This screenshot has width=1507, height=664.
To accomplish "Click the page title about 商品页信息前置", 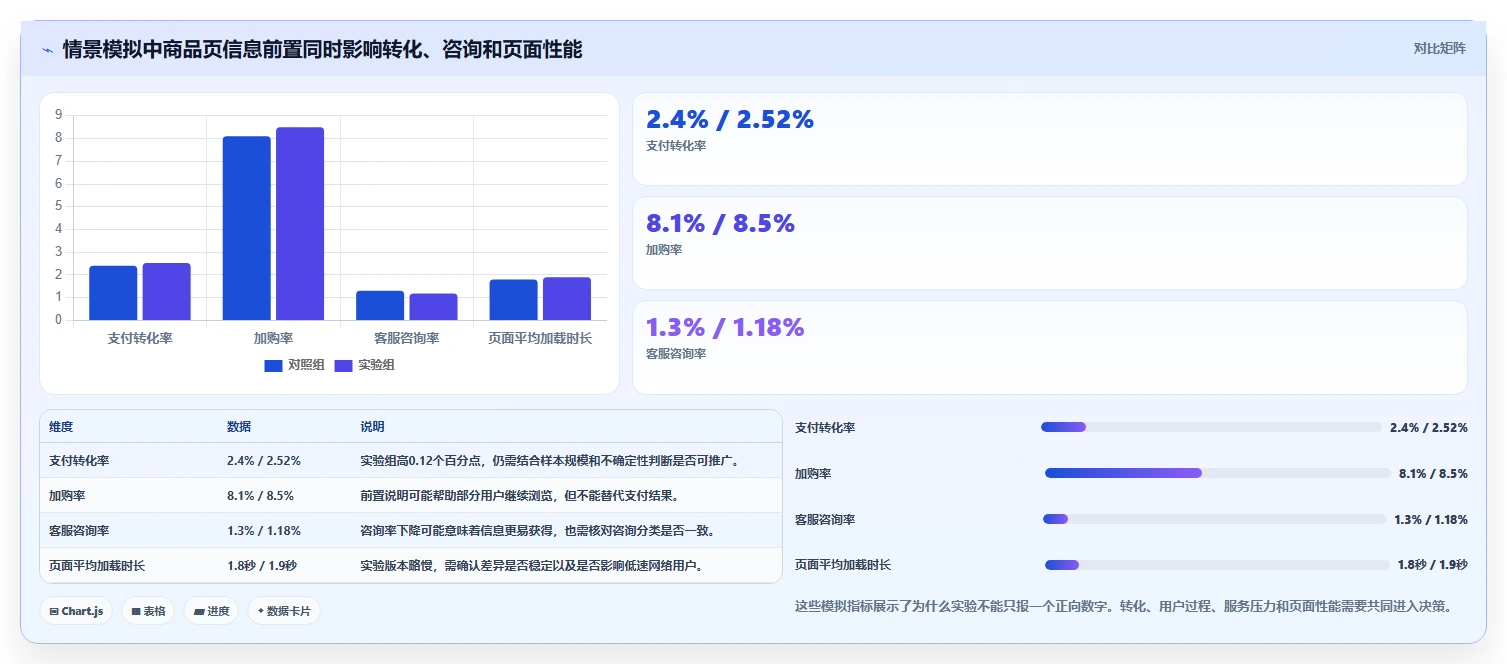I will point(322,49).
